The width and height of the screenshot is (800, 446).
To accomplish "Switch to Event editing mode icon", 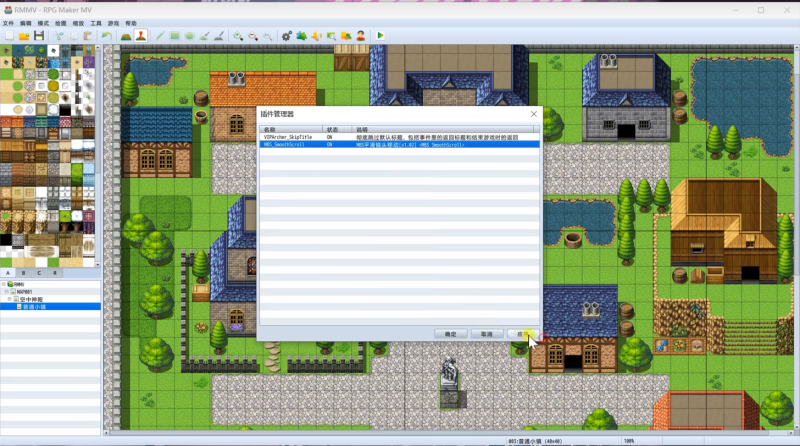I will tap(141, 36).
